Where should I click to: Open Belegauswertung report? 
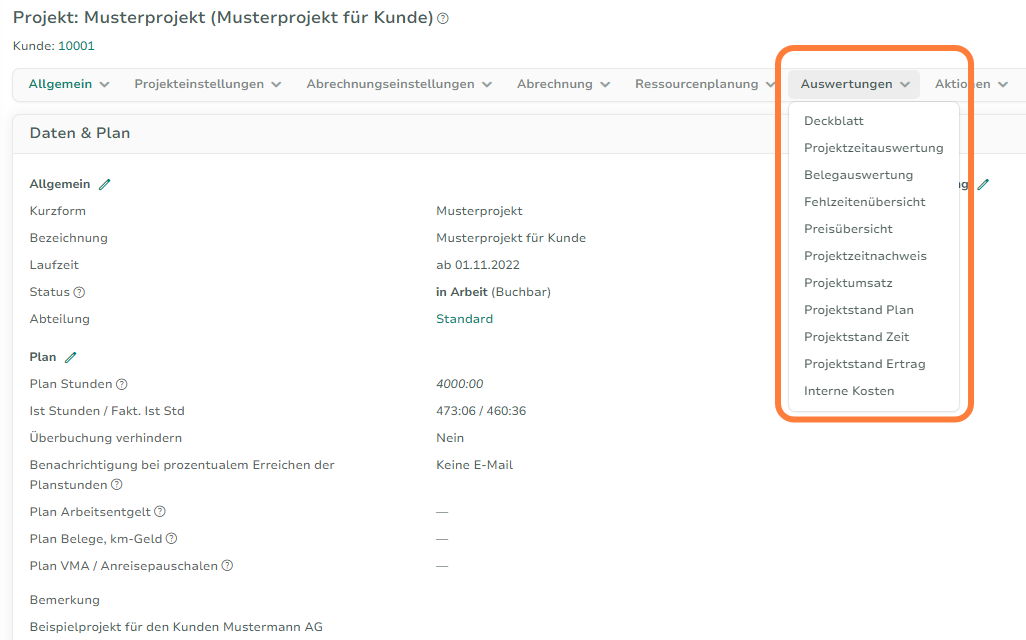pyautogui.click(x=858, y=175)
